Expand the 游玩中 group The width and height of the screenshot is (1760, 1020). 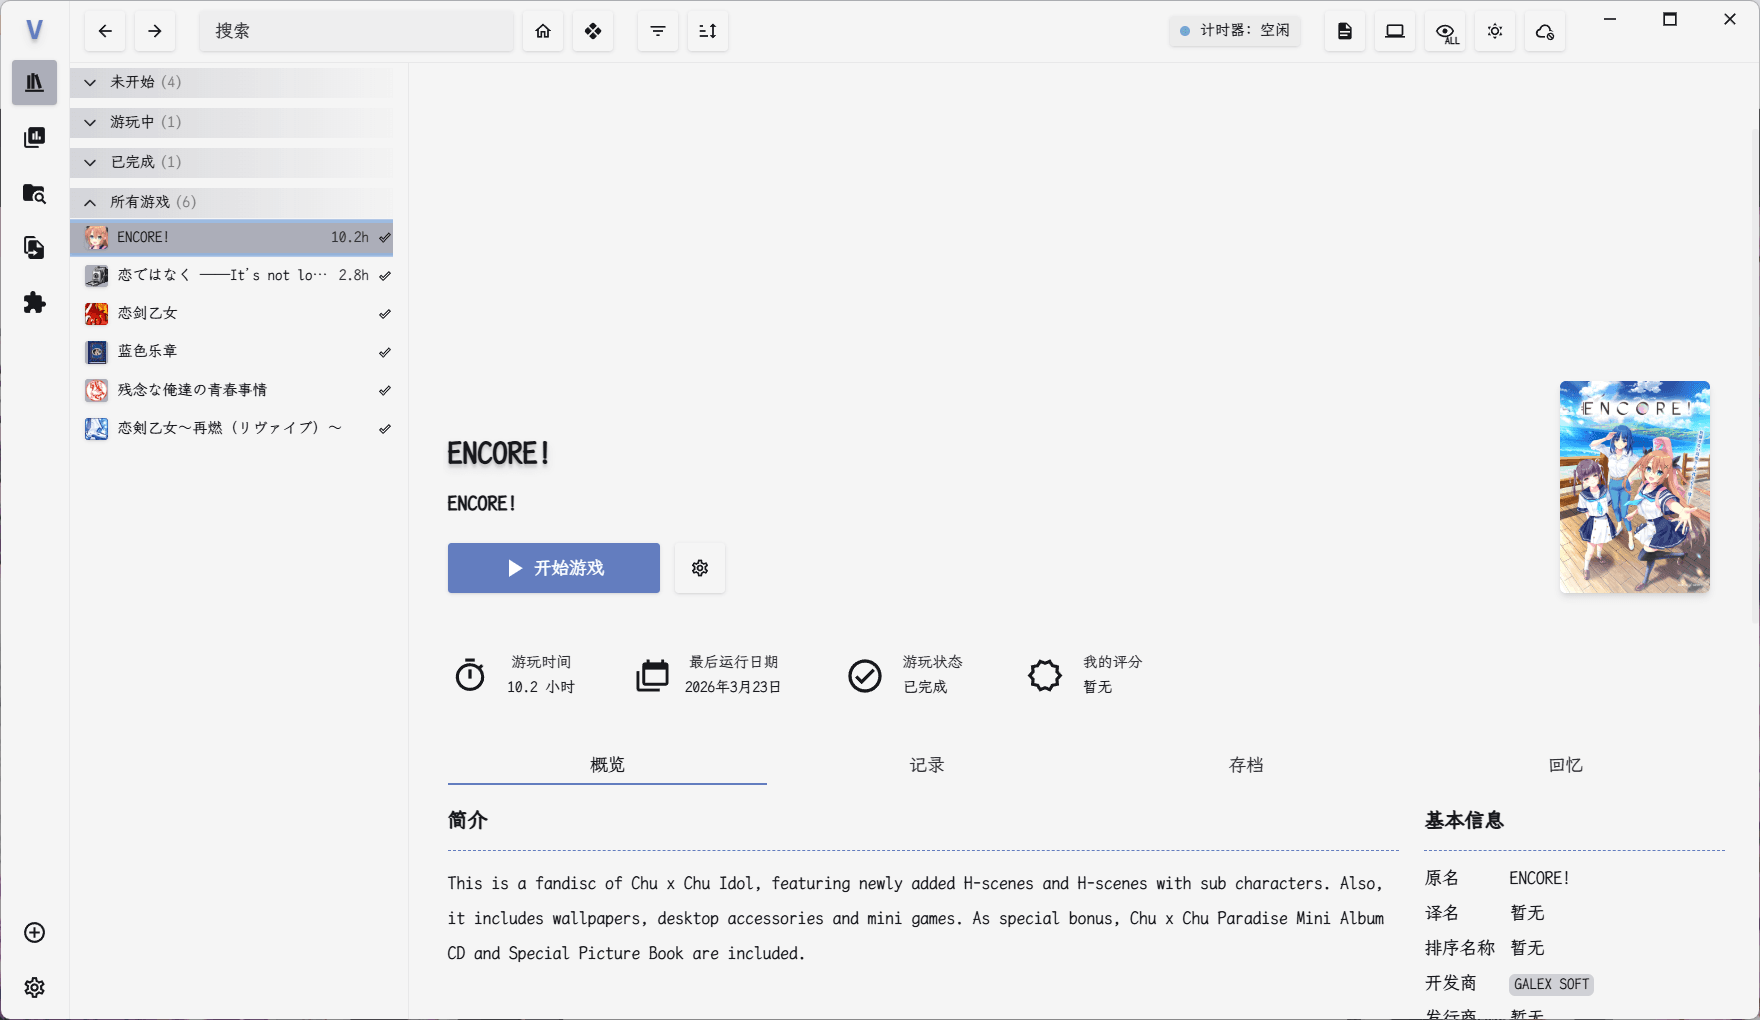[91, 122]
